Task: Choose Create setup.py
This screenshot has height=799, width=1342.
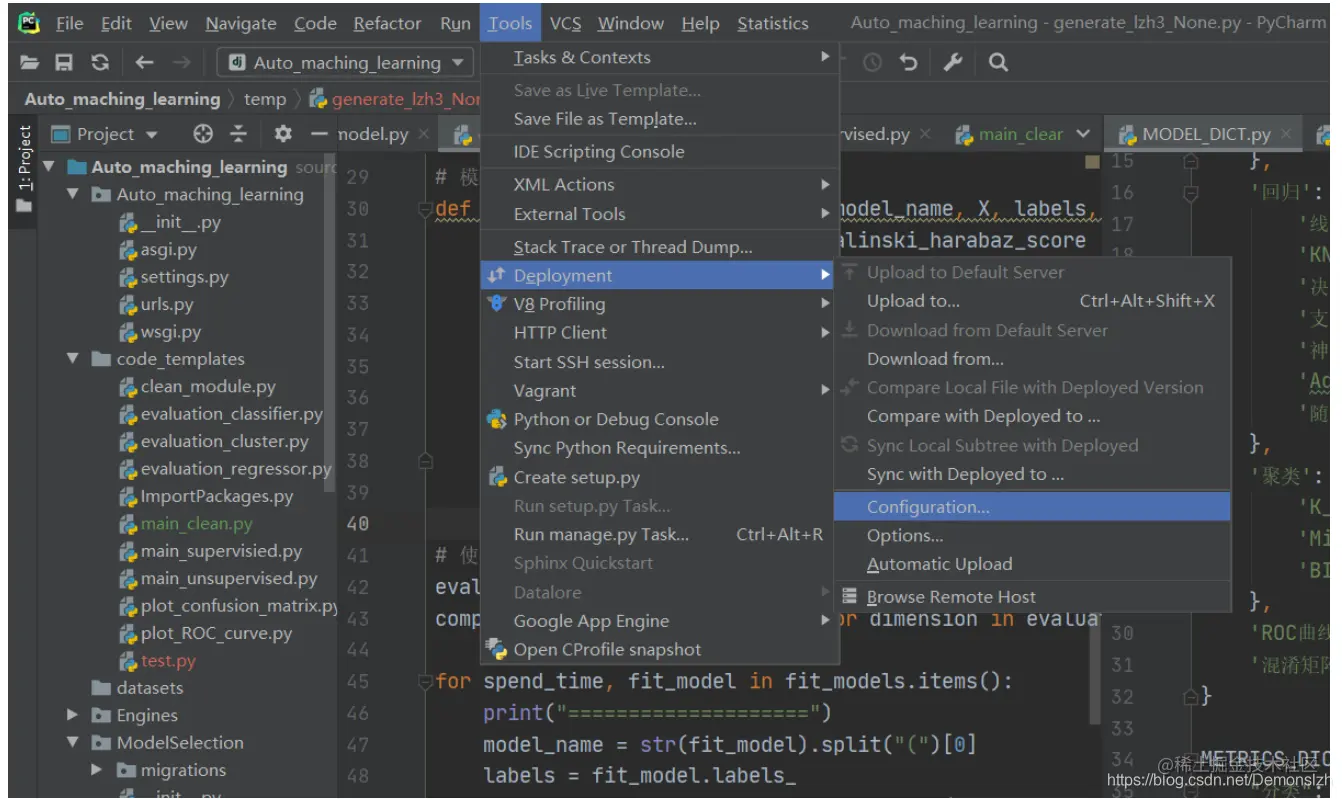Action: (x=659, y=478)
